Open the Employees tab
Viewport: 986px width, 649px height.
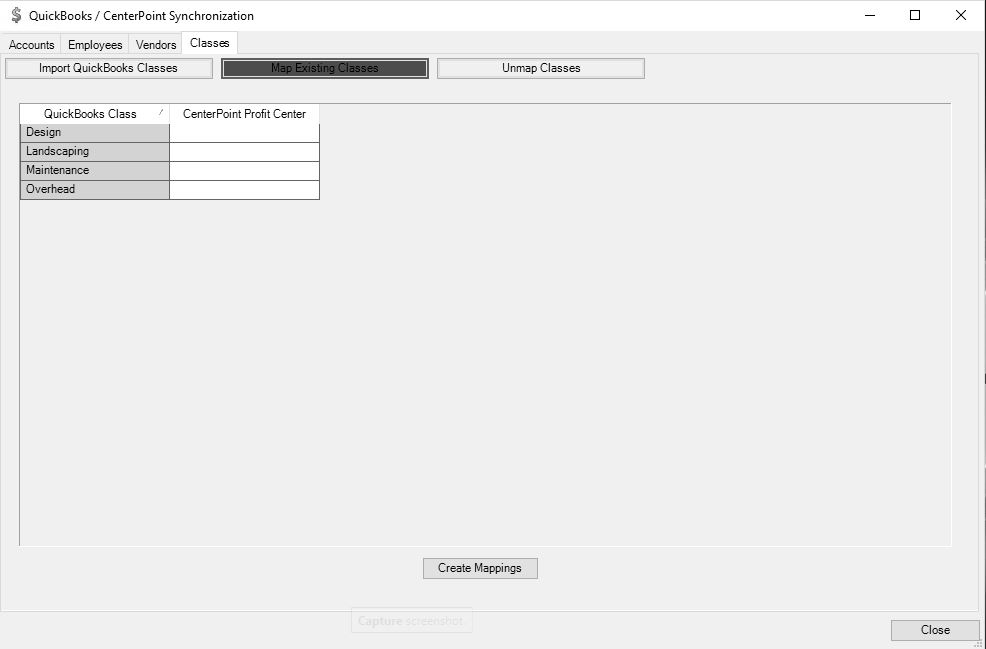(x=95, y=45)
